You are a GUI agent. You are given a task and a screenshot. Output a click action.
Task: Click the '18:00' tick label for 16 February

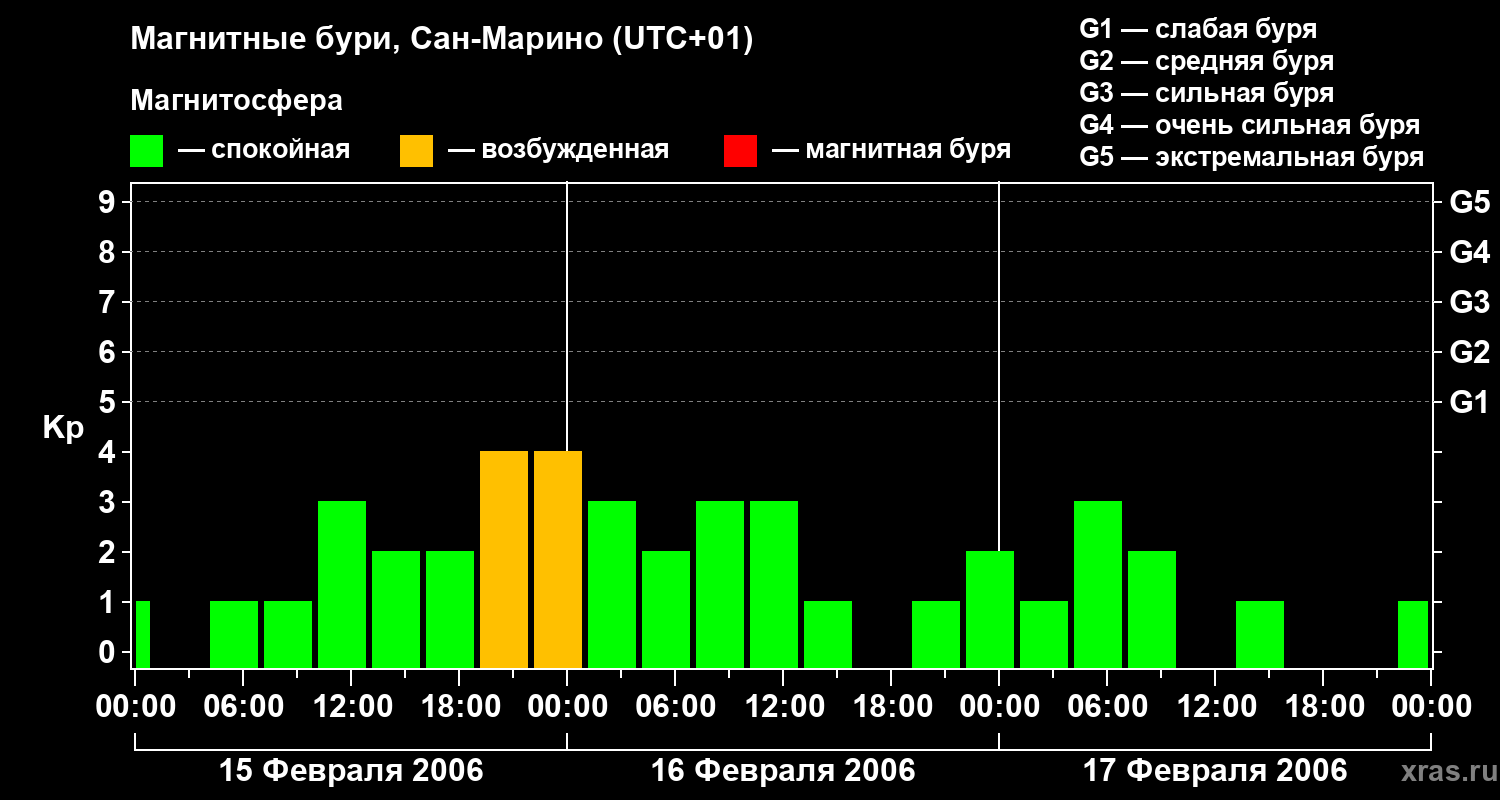(x=891, y=707)
